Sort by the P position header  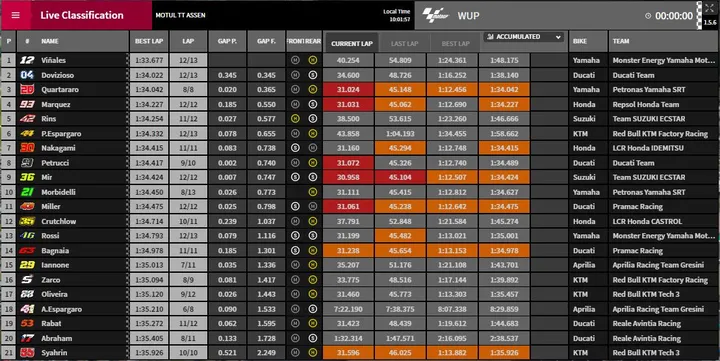9,41
